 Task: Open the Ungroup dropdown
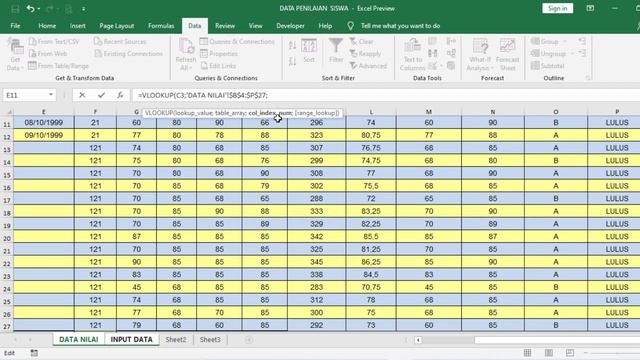tap(552, 53)
